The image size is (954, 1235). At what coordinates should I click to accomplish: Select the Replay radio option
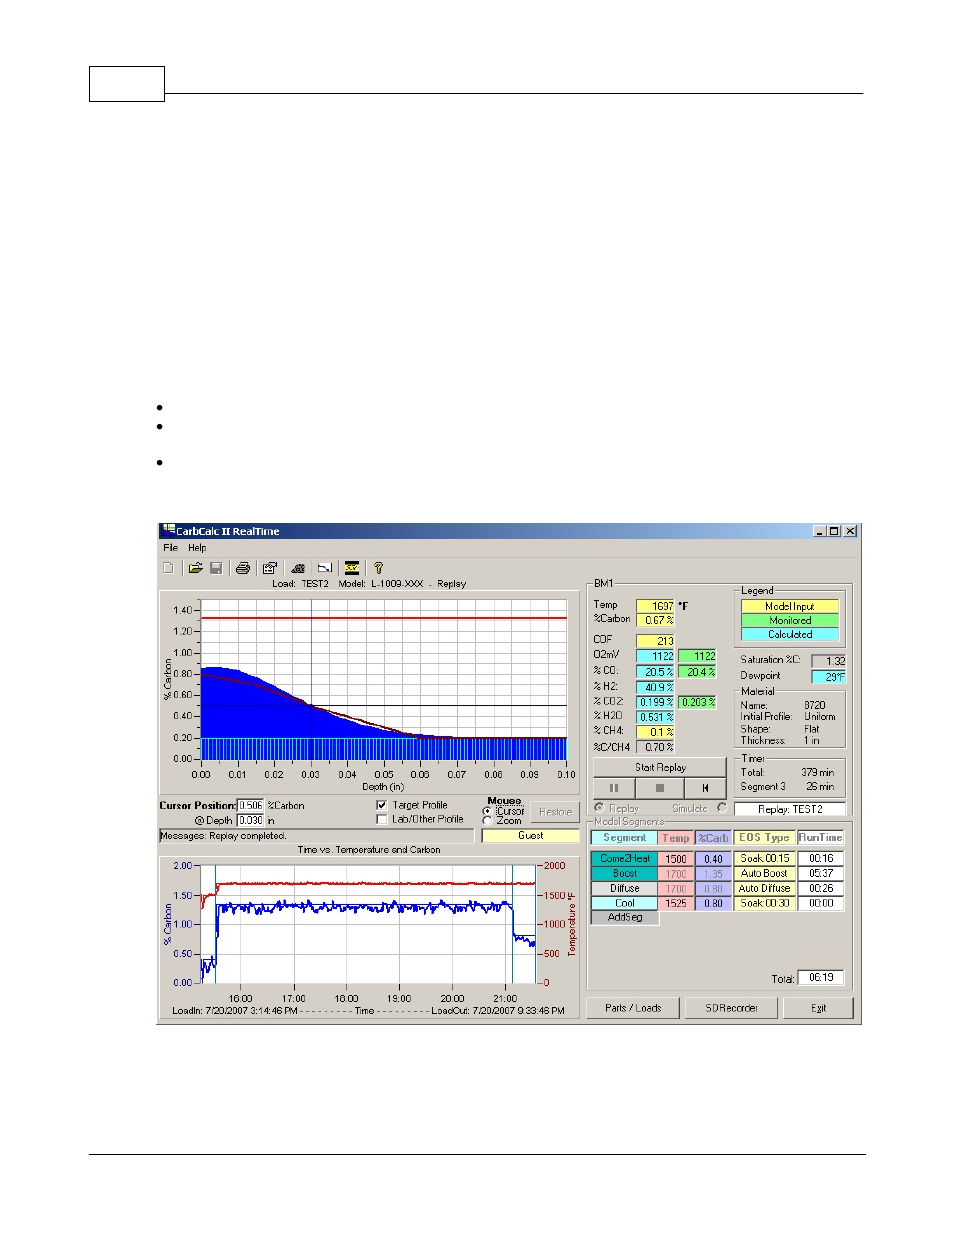[599, 808]
